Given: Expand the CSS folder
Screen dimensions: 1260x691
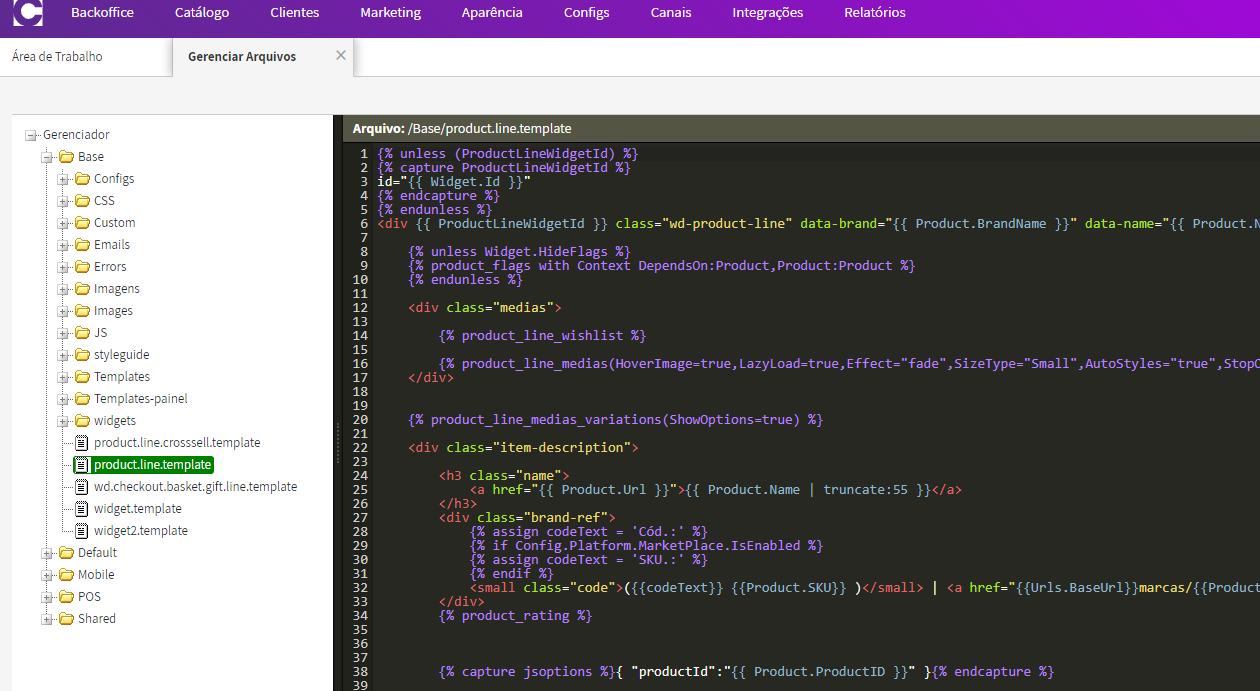Looking at the screenshot, I should pyautogui.click(x=63, y=201).
